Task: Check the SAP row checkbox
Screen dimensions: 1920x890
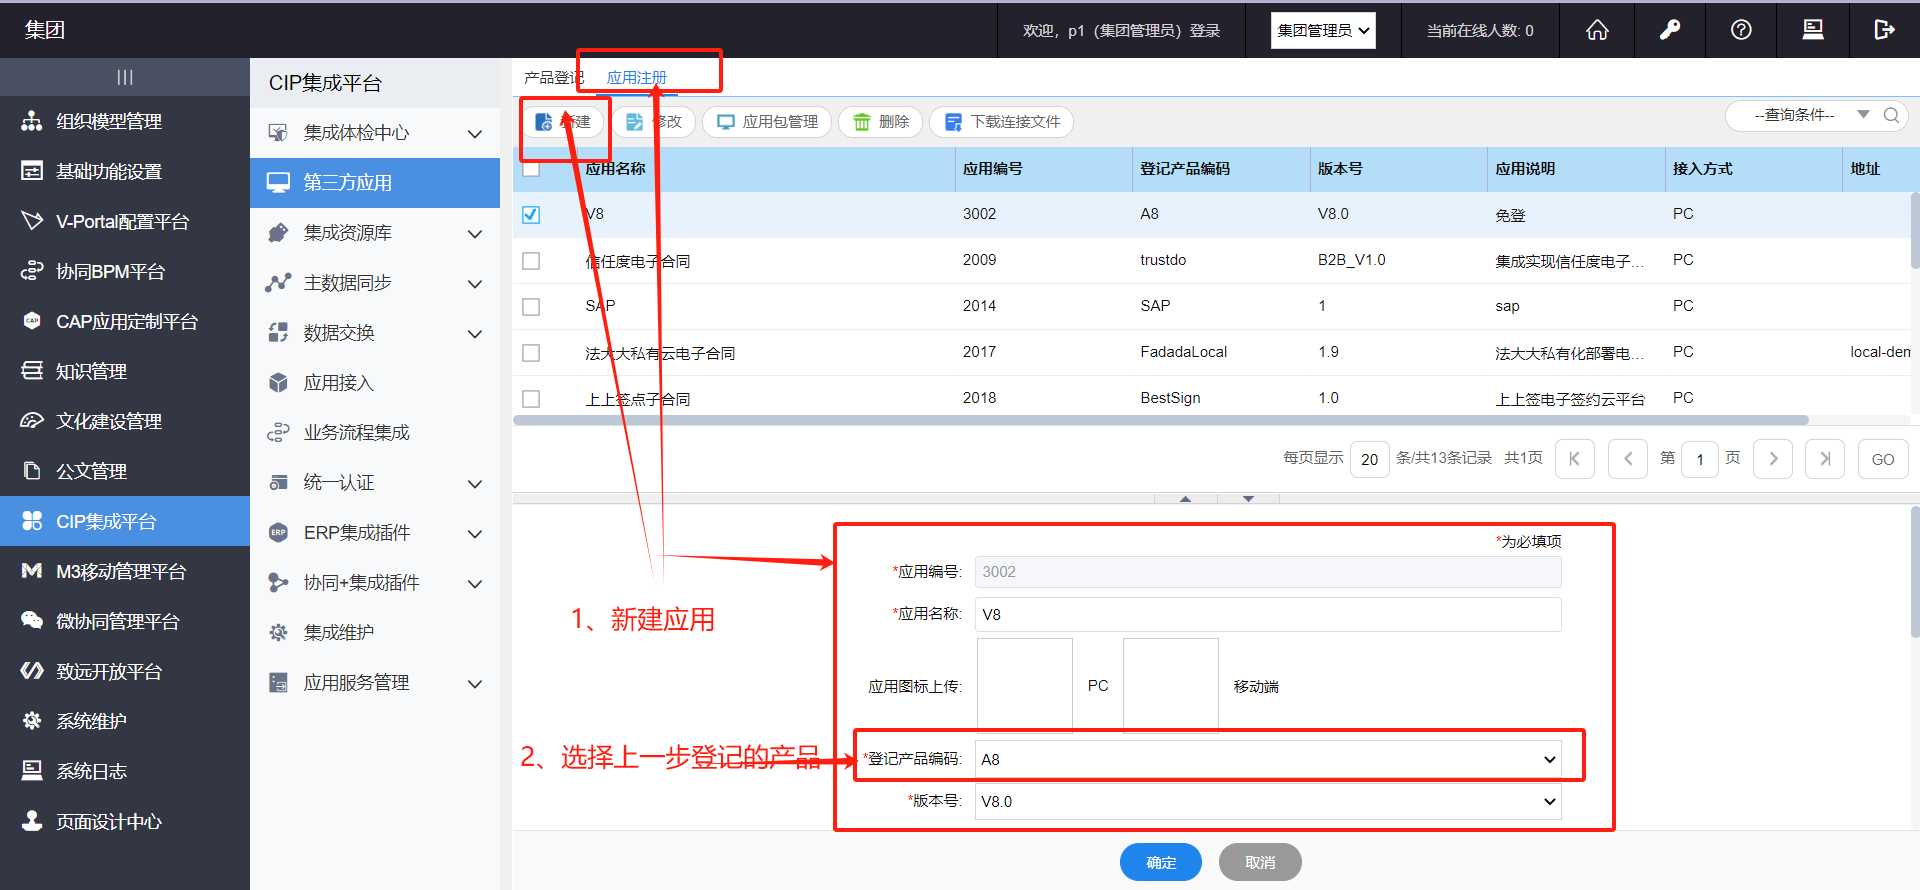Action: pos(531,307)
